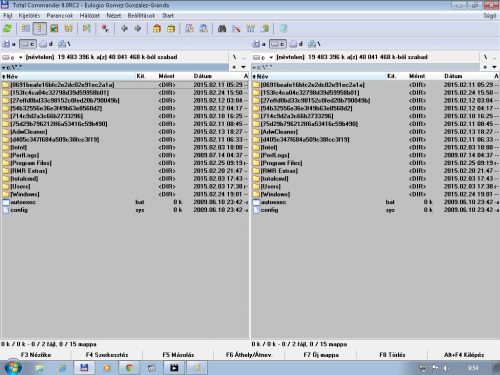This screenshot has width=500, height=375.
Task: Open the Parancsok menu
Action: (60, 16)
